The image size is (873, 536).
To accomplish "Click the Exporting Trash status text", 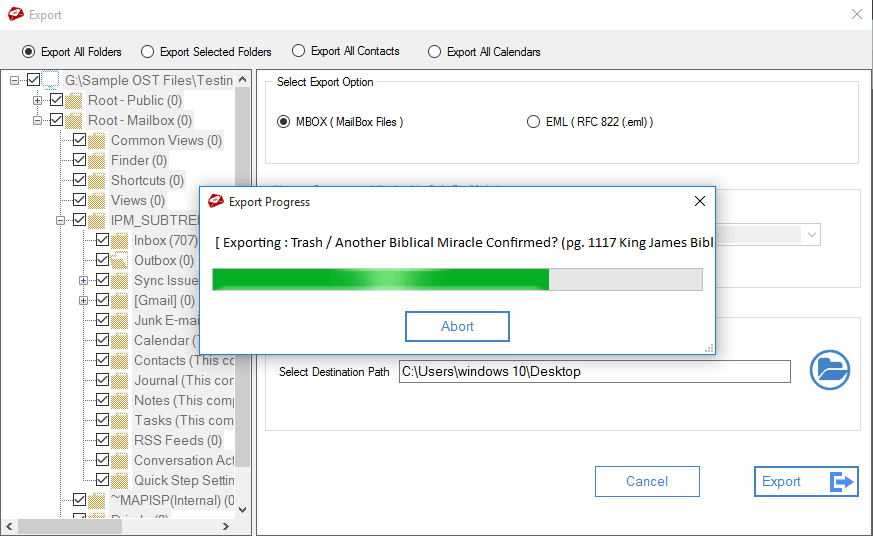I will 464,243.
